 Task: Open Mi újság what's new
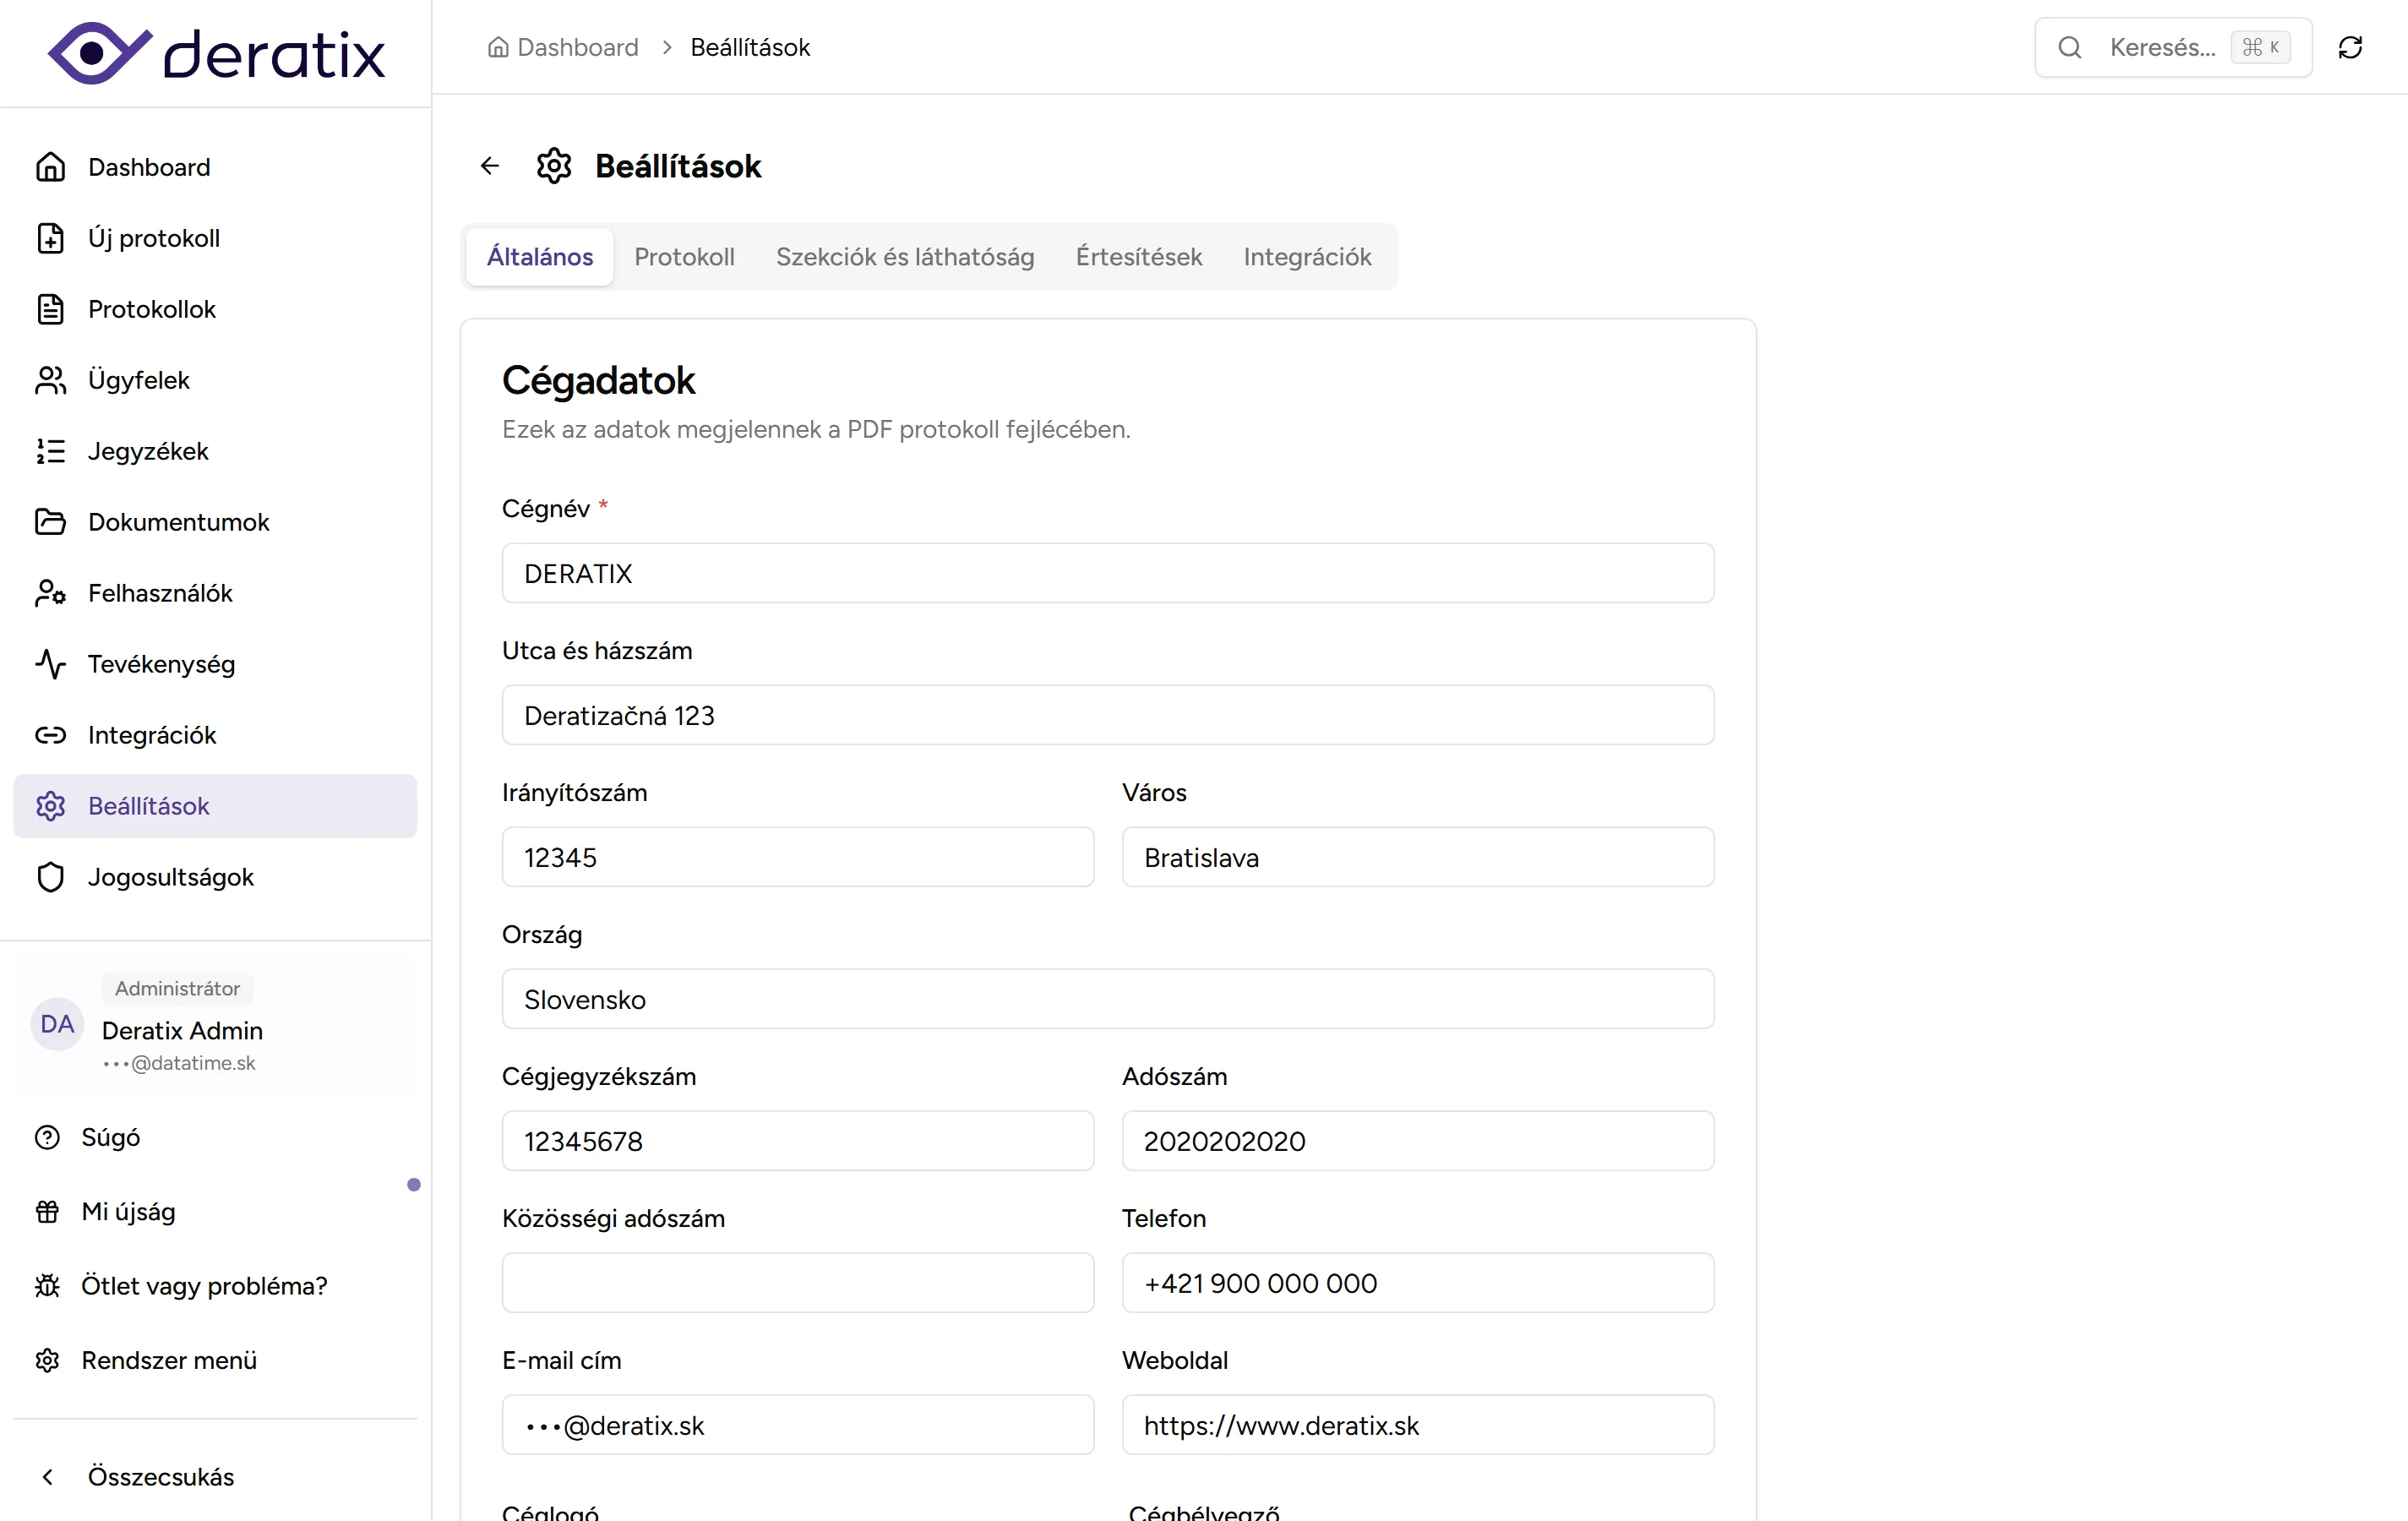128,1211
